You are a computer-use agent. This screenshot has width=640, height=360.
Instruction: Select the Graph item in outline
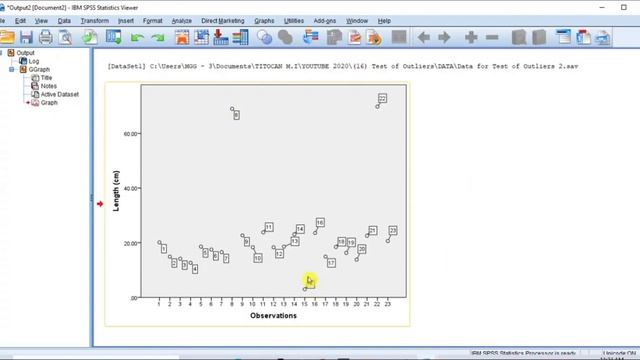(x=49, y=102)
